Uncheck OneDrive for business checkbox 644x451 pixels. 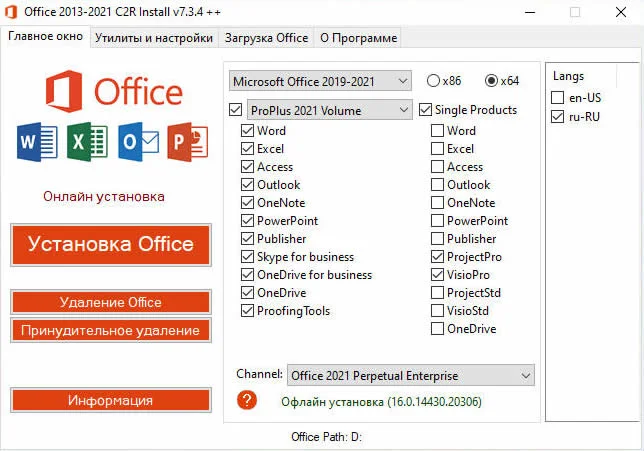[x=247, y=275]
